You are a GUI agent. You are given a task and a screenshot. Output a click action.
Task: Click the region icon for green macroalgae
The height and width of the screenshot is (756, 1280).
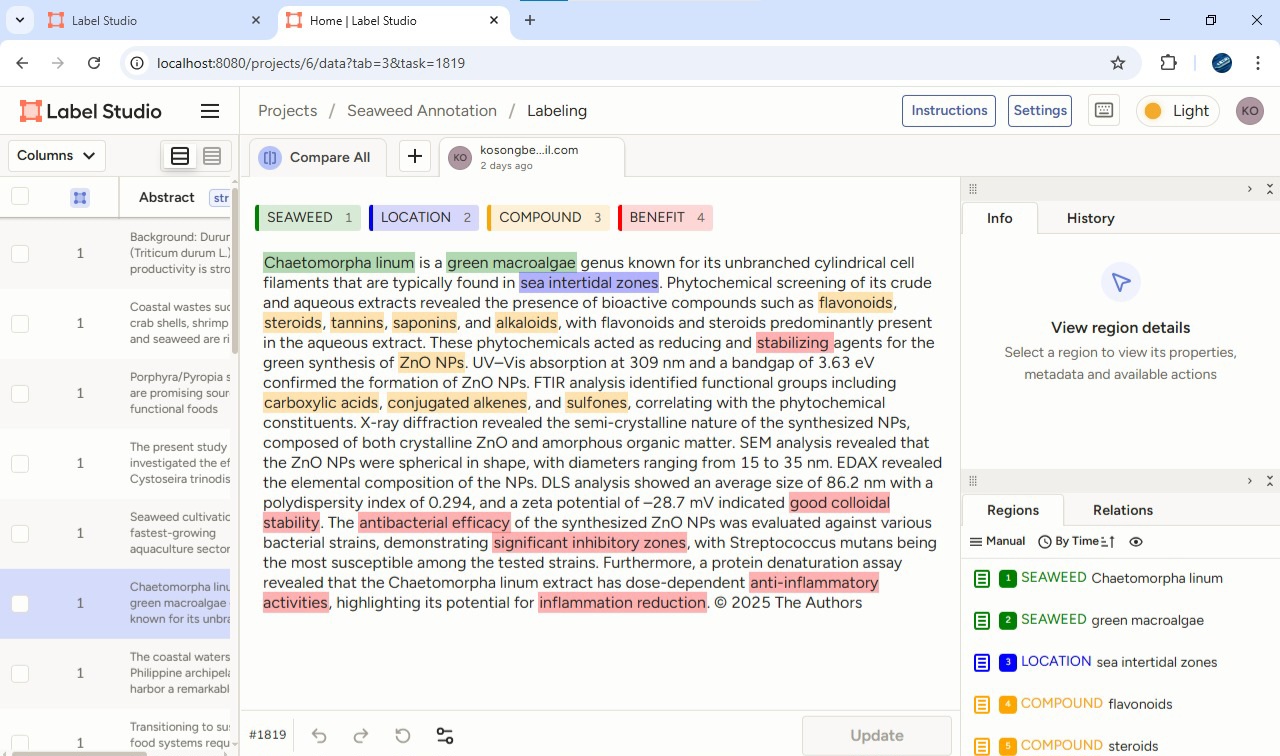click(x=982, y=621)
